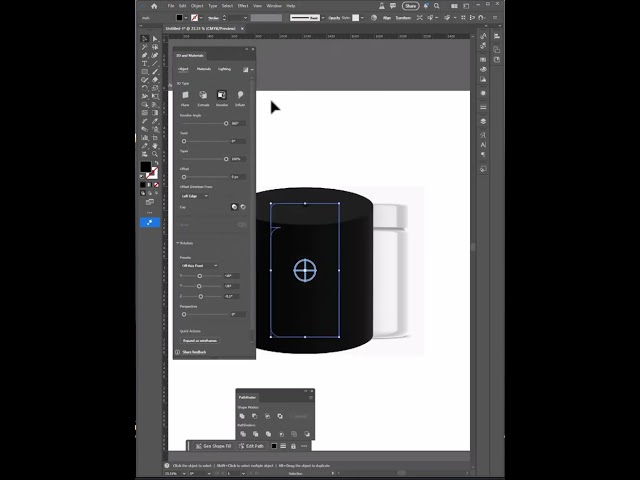Select the Line Segment tool
Screen dimensions: 640x480
pos(155,63)
